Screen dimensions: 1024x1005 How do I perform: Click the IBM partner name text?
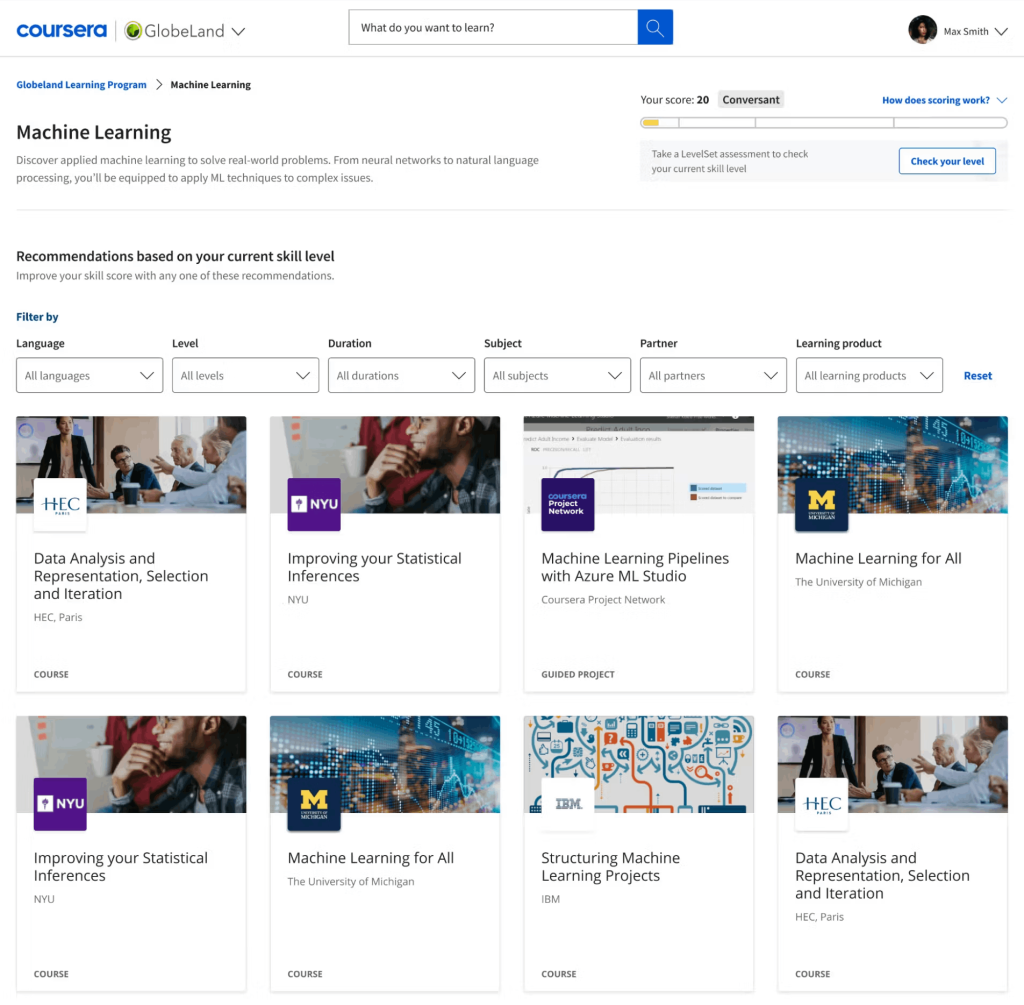coord(551,900)
